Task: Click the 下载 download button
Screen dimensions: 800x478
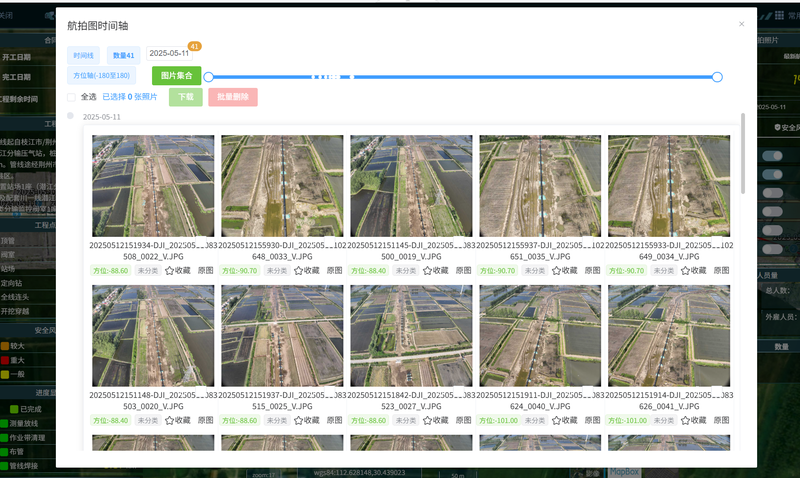Action: 186,97
